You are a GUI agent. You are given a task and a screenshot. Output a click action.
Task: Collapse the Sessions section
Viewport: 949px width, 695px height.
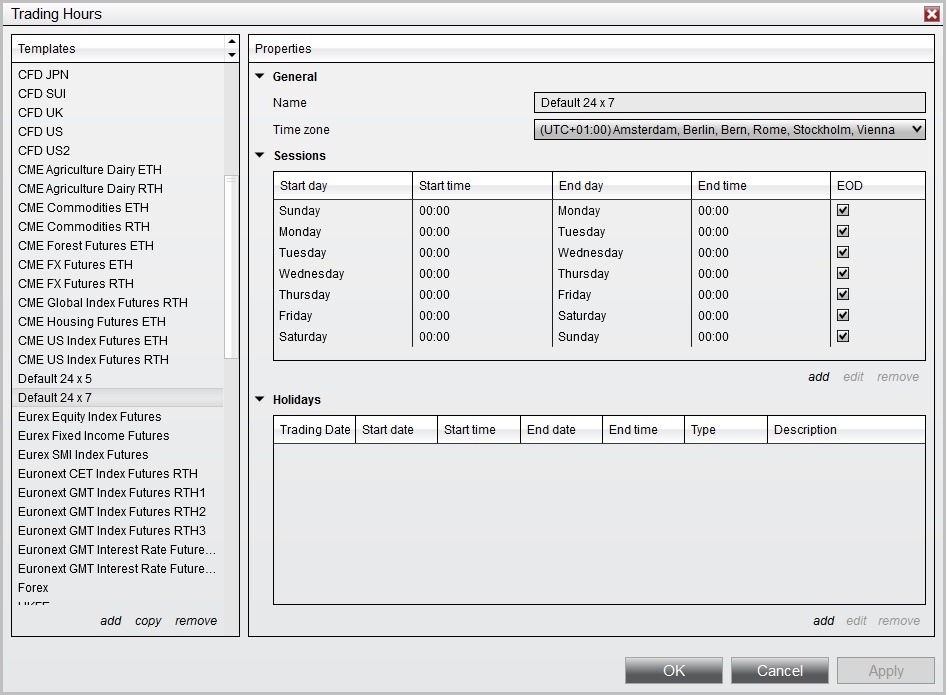tap(260, 156)
